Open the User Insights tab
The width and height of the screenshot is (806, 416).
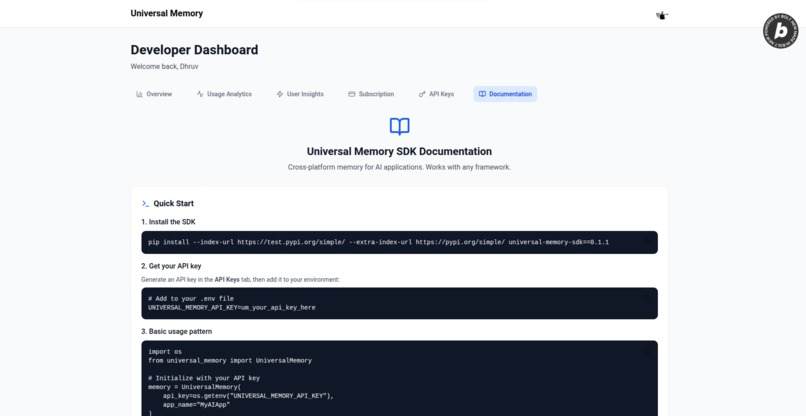(x=300, y=94)
